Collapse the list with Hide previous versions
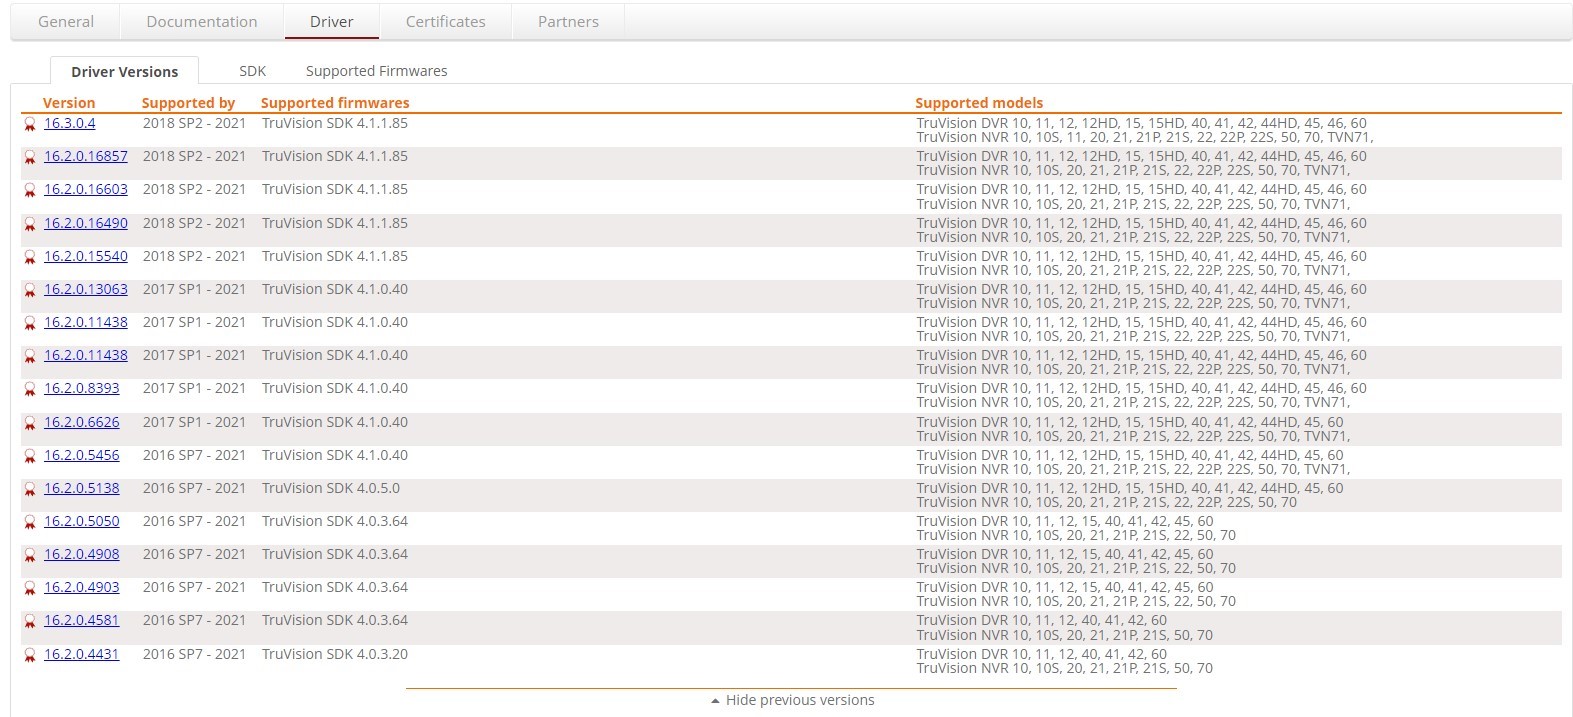Screen dimensions: 1573x717 point(792,700)
